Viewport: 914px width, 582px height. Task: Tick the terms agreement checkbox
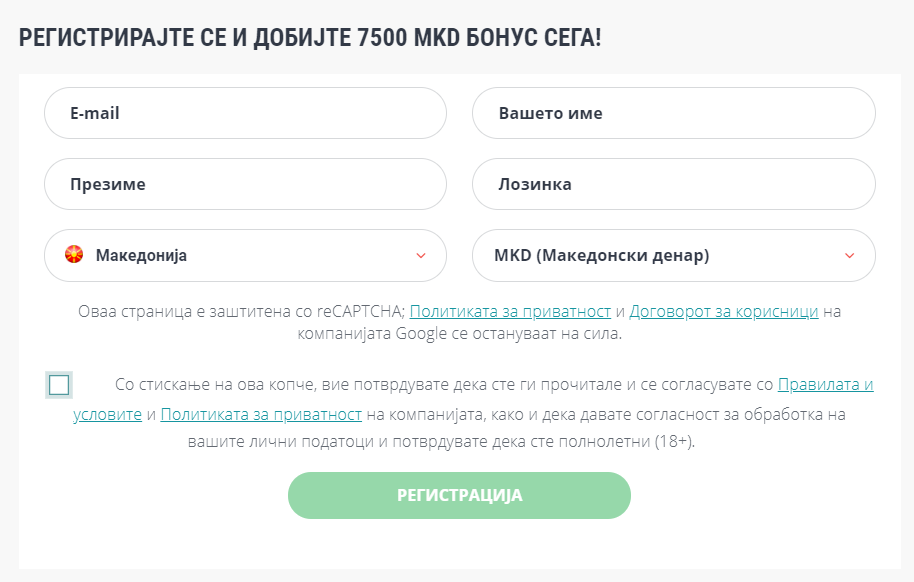coord(59,385)
